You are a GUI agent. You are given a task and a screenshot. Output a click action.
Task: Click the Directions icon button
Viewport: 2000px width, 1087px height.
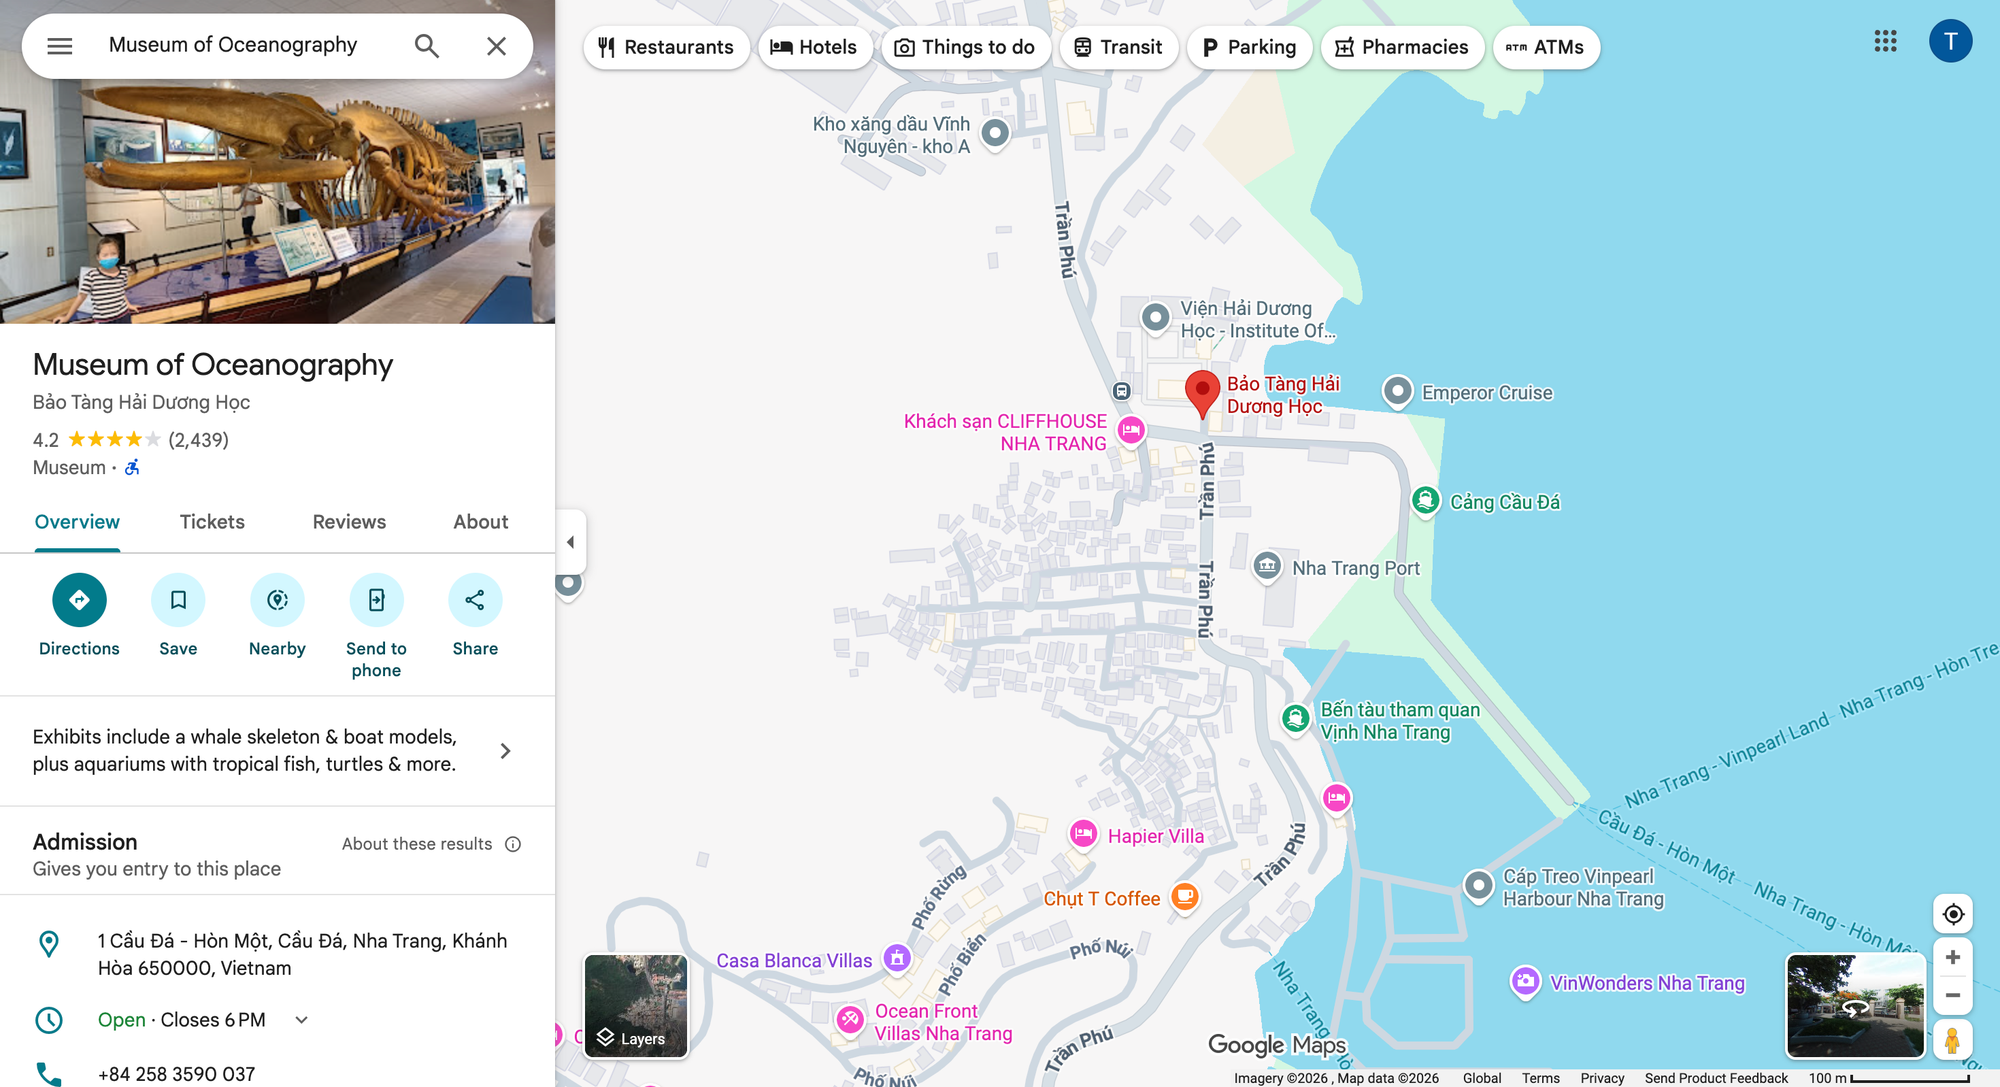[x=79, y=600]
